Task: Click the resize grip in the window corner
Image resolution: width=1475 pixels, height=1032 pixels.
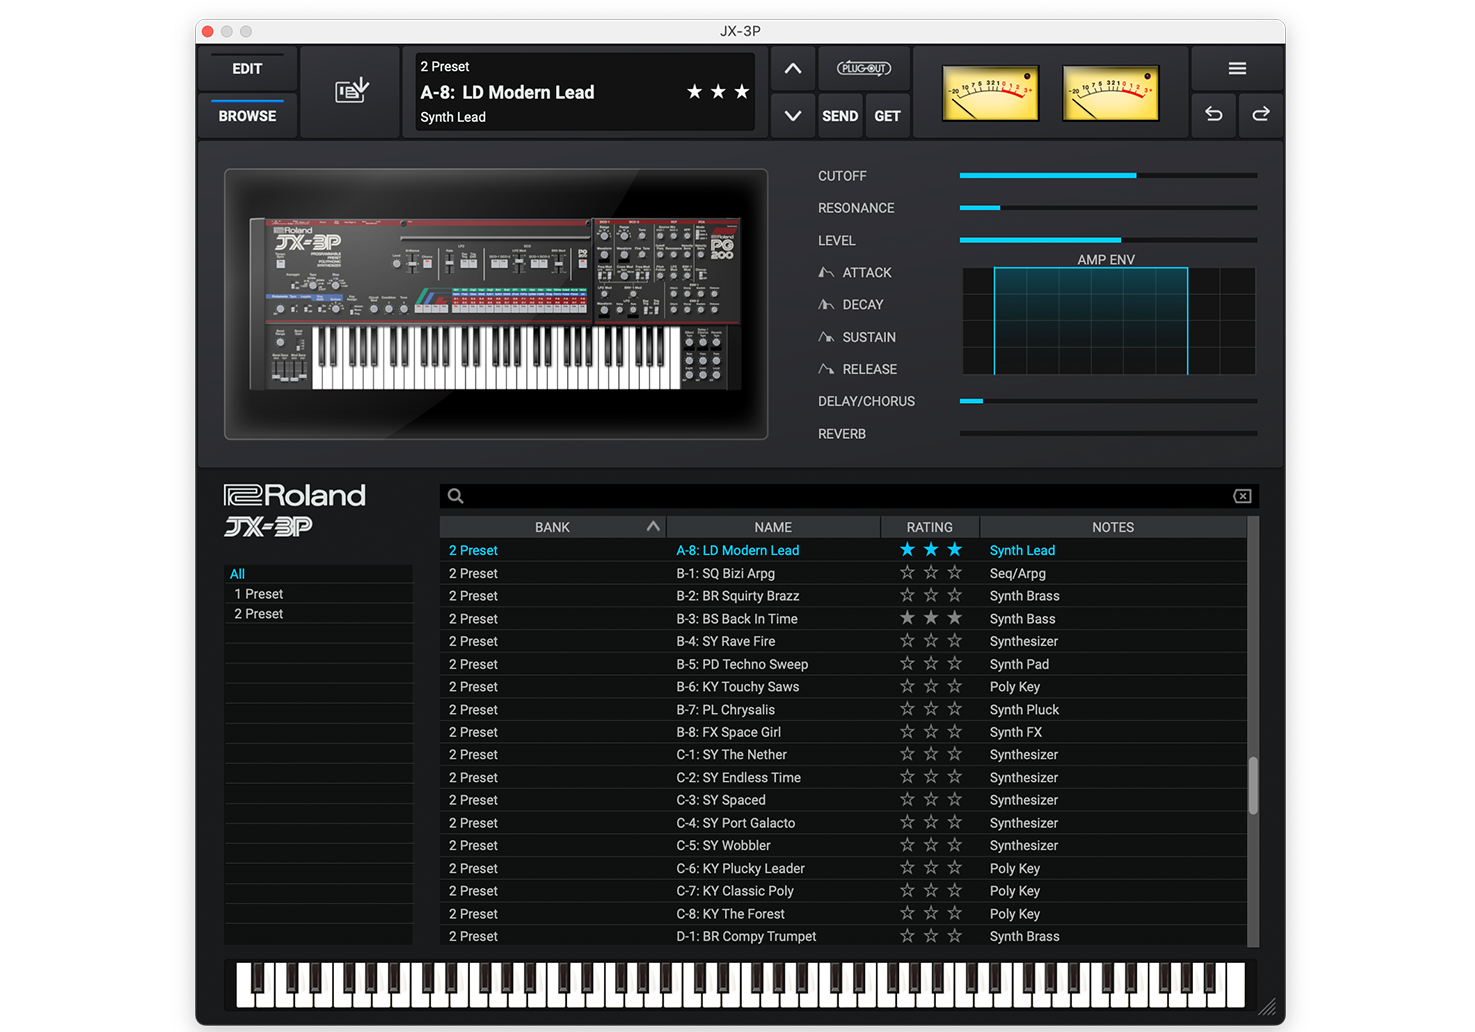Action: (x=1268, y=1007)
